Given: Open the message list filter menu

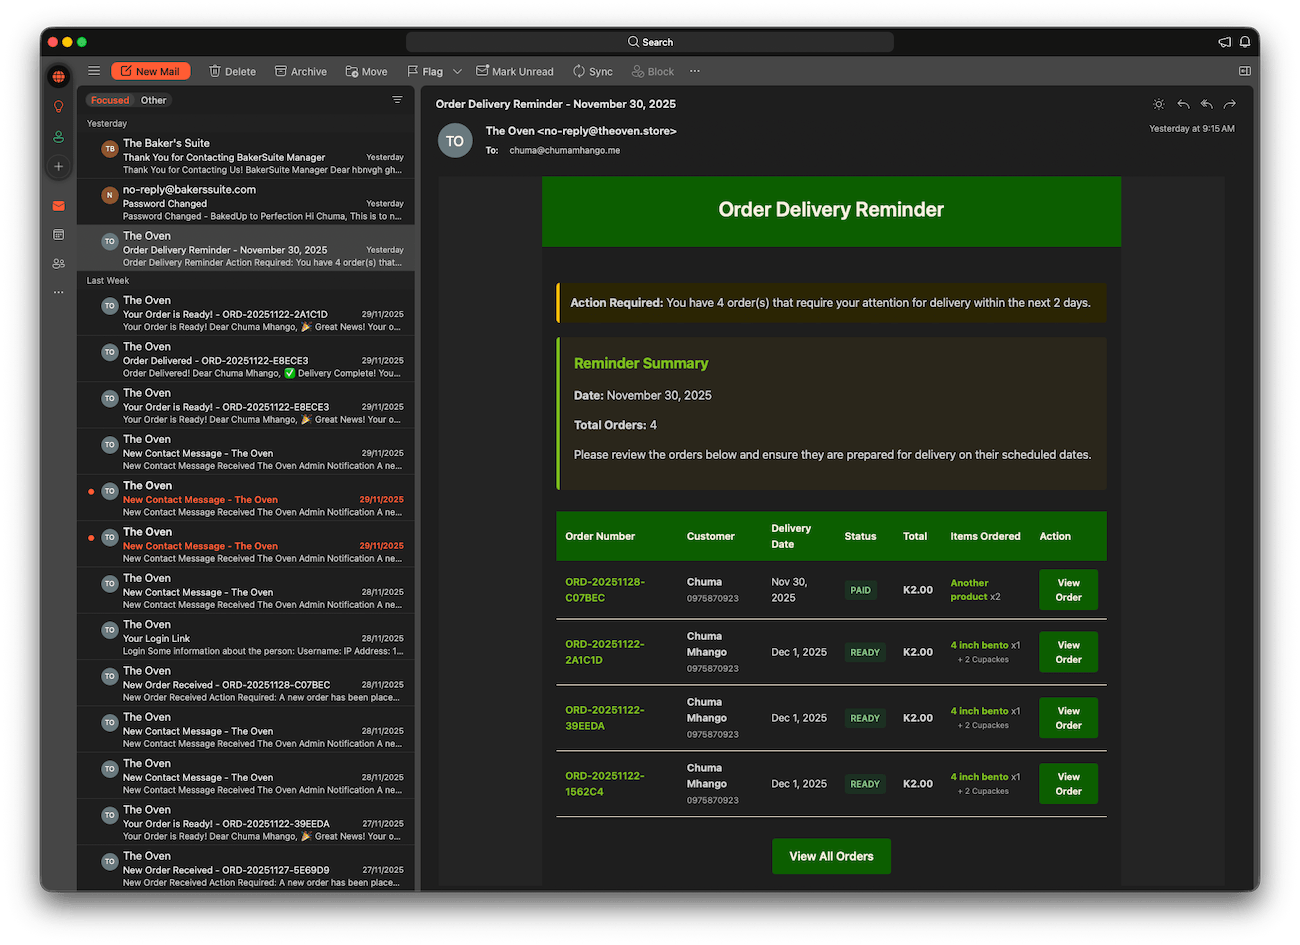Looking at the screenshot, I should click(x=397, y=100).
